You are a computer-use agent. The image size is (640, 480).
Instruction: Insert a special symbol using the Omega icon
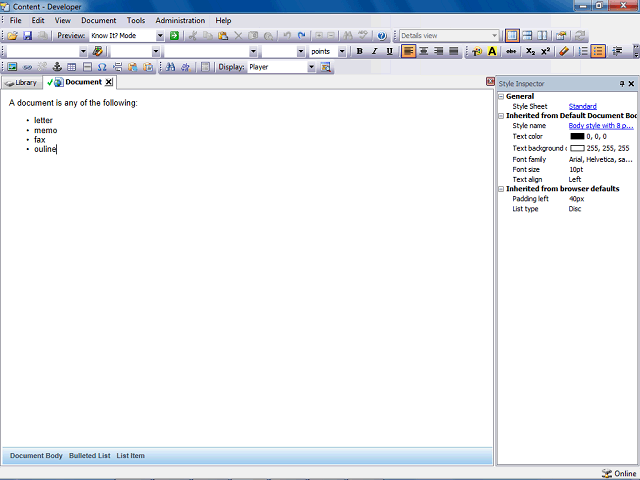click(x=102, y=67)
